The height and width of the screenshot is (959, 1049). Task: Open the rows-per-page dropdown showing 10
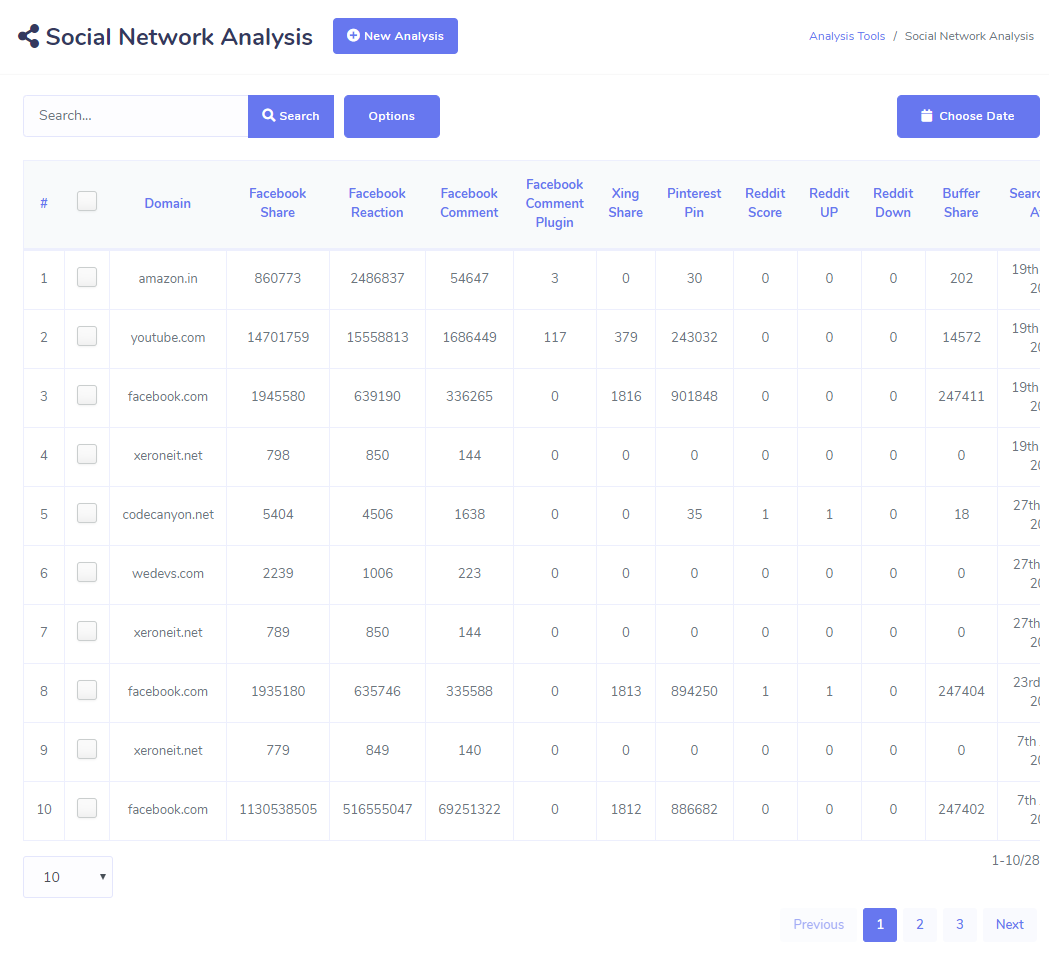tap(68, 877)
